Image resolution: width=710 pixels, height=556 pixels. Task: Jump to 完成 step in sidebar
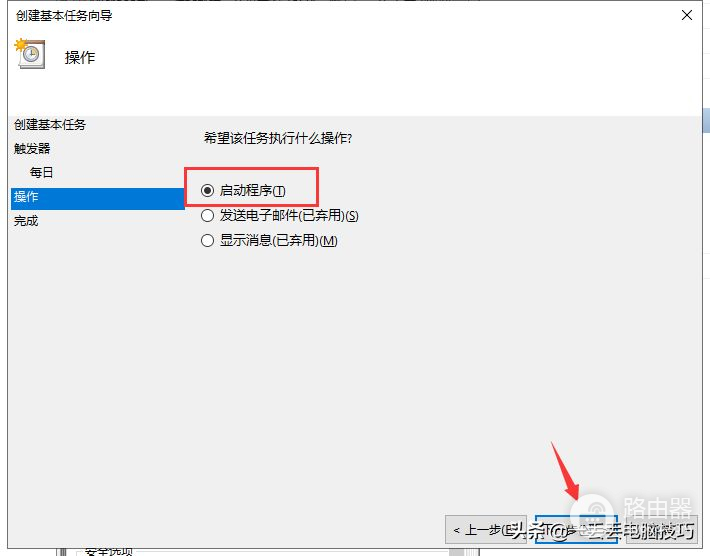26,221
